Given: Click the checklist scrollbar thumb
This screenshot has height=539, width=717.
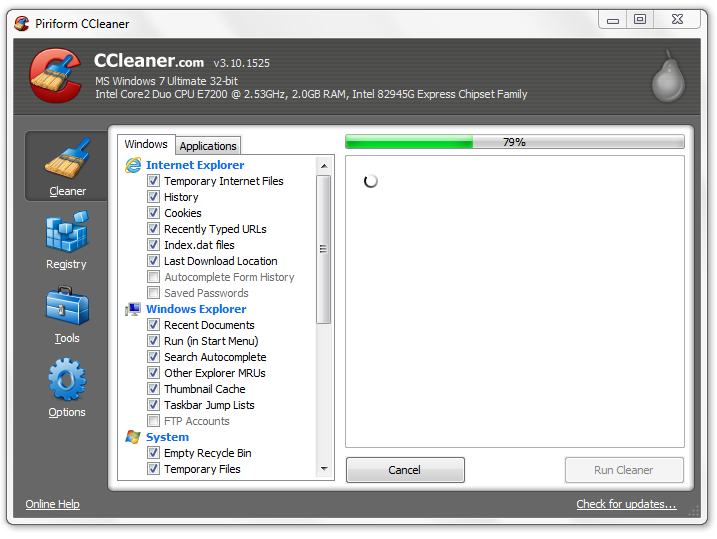Looking at the screenshot, I should click(x=324, y=249).
